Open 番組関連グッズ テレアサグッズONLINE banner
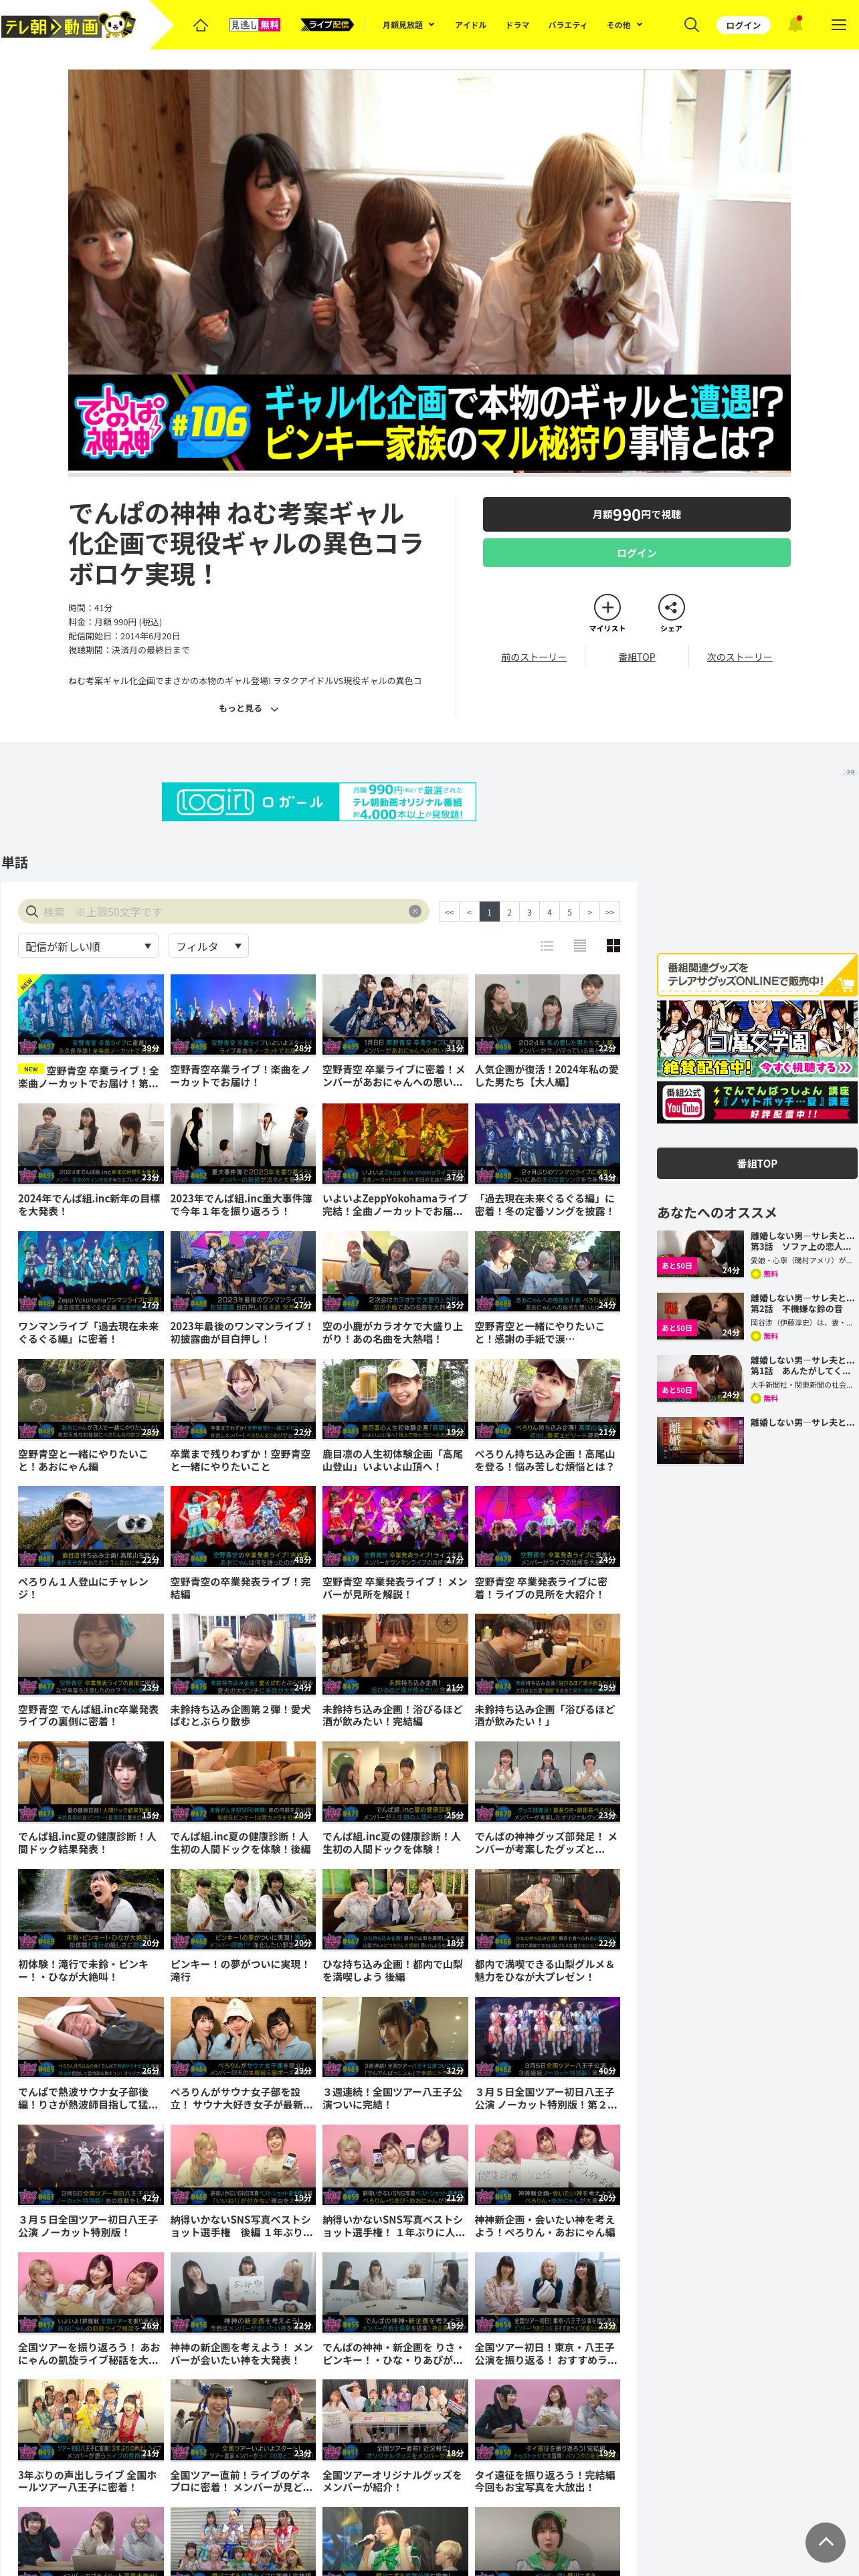This screenshot has height=2576, width=859. point(757,974)
